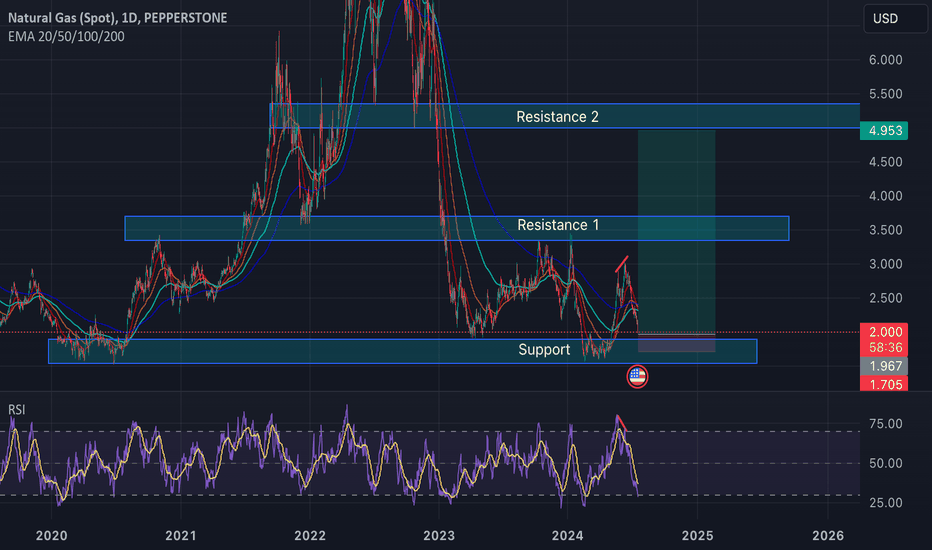Click the 1.705 stop price tag
Image resolution: width=932 pixels, height=550 pixels.
(x=884, y=384)
